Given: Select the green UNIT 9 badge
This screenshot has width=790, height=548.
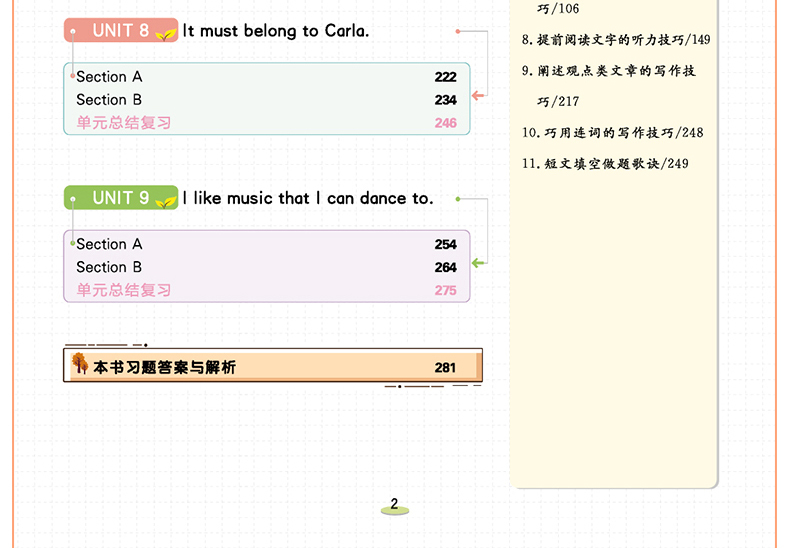Looking at the screenshot, I should point(120,198).
